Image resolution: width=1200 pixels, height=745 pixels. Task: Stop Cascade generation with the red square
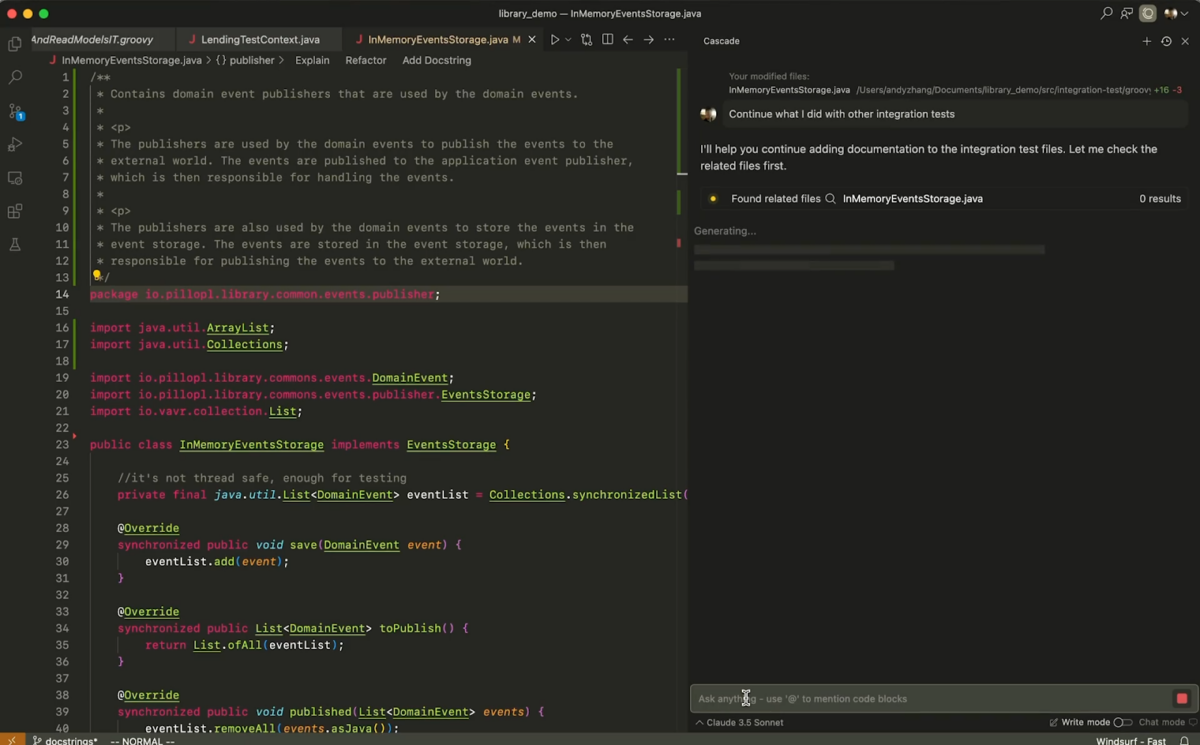[x=1181, y=698]
